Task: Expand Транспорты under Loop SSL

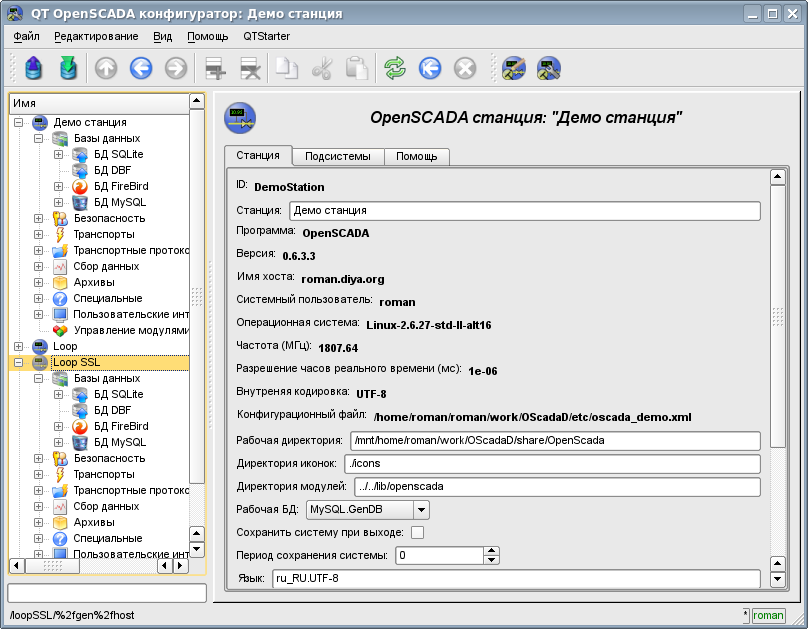Action: point(38,474)
